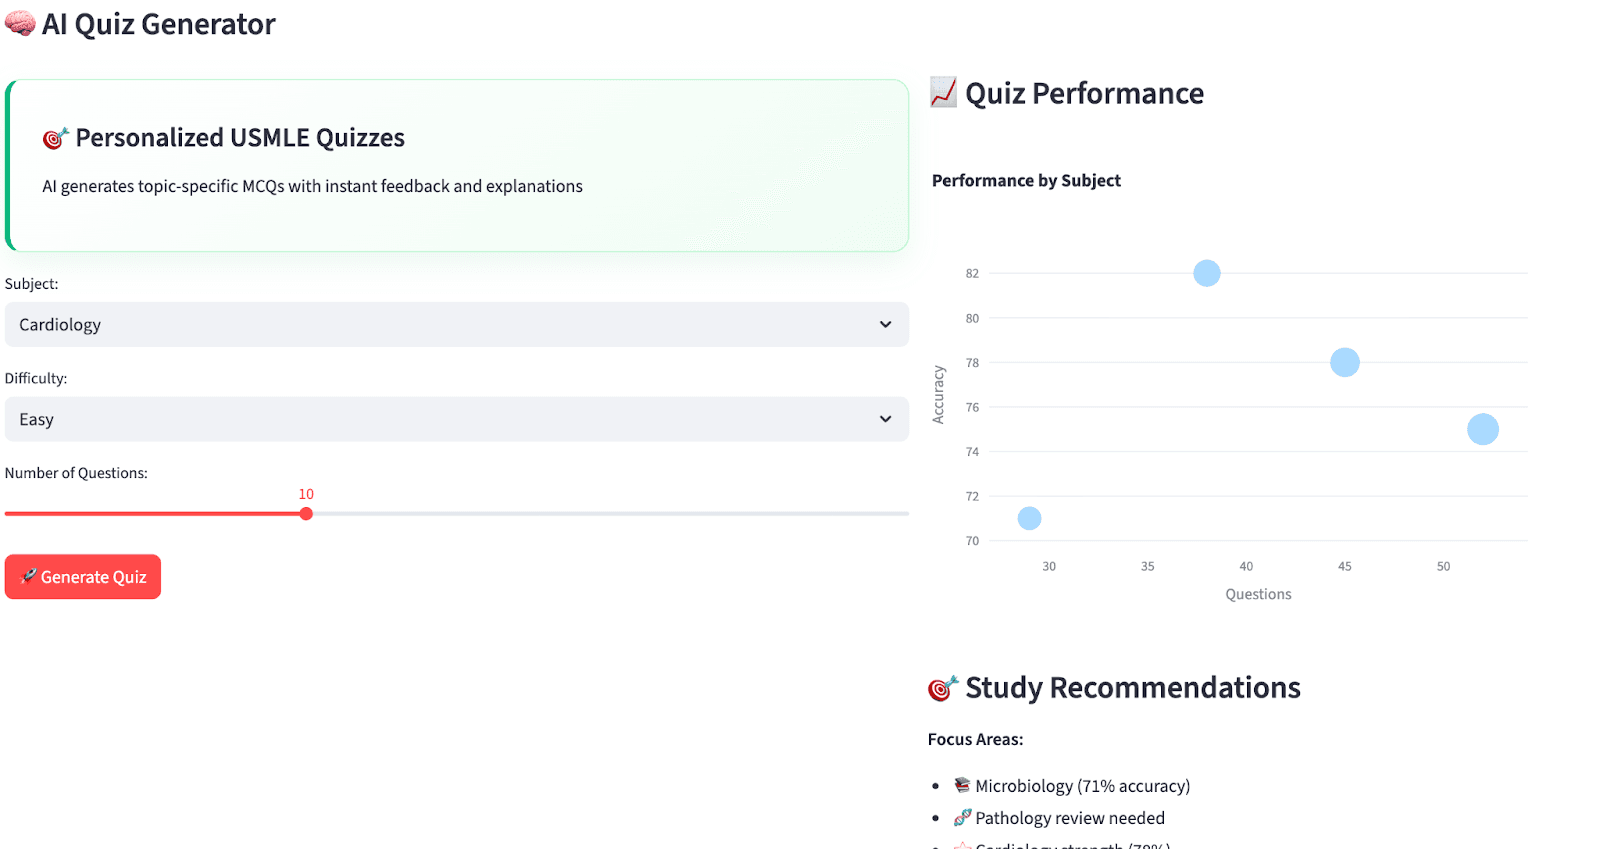Click the chevron on the Subject selector
1600x849 pixels.
(884, 324)
